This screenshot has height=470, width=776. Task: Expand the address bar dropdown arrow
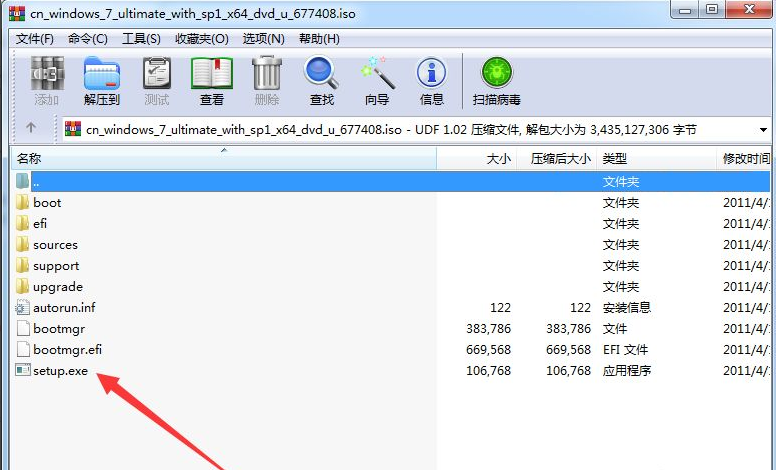(x=763, y=130)
